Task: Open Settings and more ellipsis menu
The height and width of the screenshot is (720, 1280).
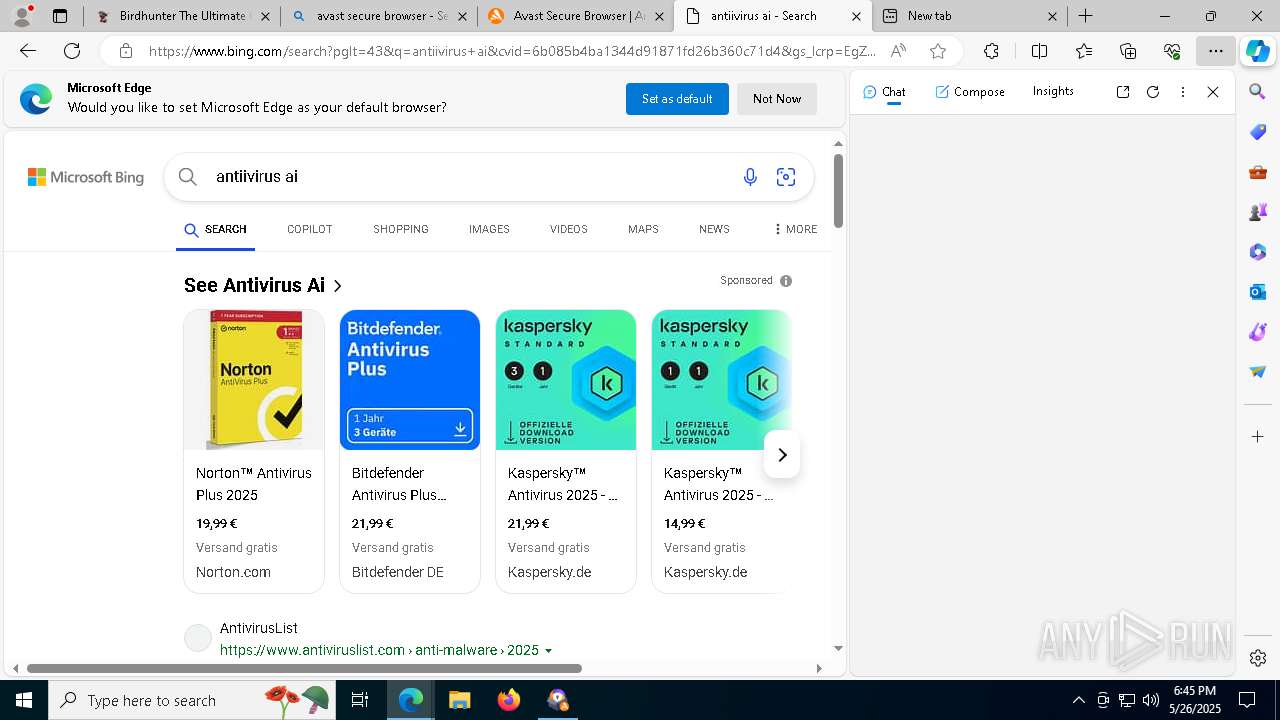Action: tap(1215, 51)
